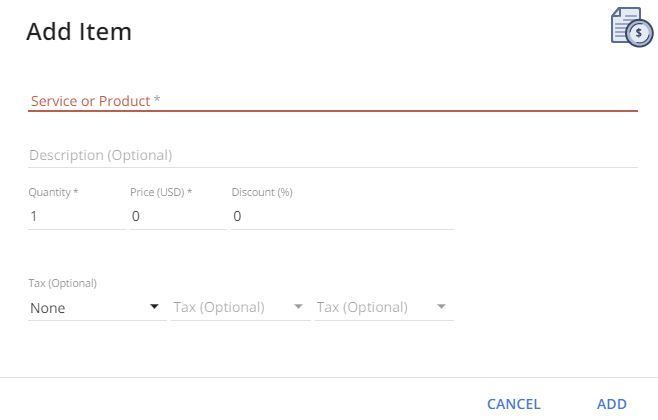Click the small Tax (Optional) label above None
Screen dimensions: 658x420
pyautogui.click(x=63, y=283)
